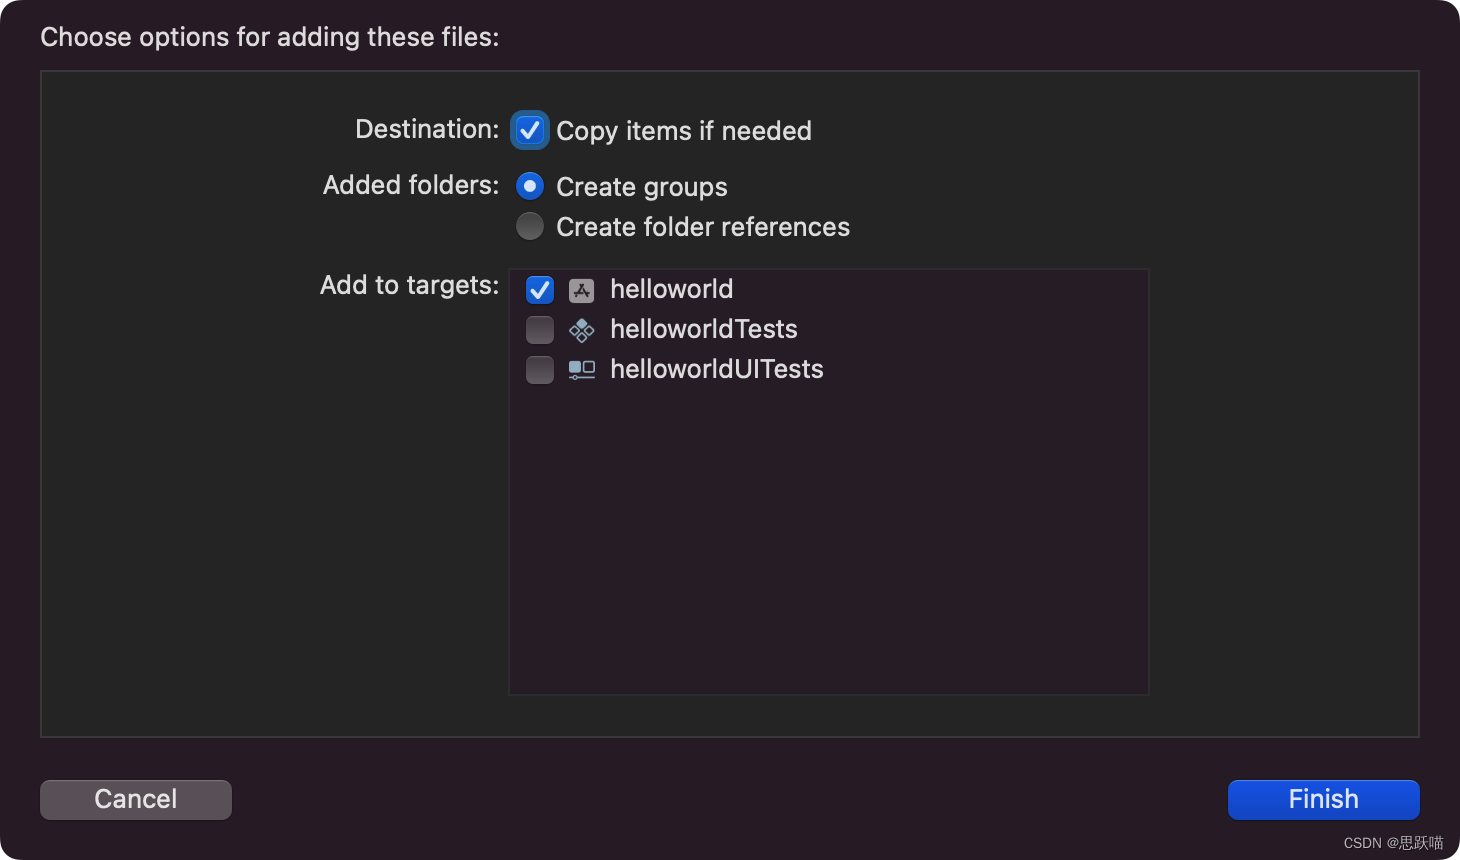Click the Add to targets label
The height and width of the screenshot is (860, 1460).
409,285
